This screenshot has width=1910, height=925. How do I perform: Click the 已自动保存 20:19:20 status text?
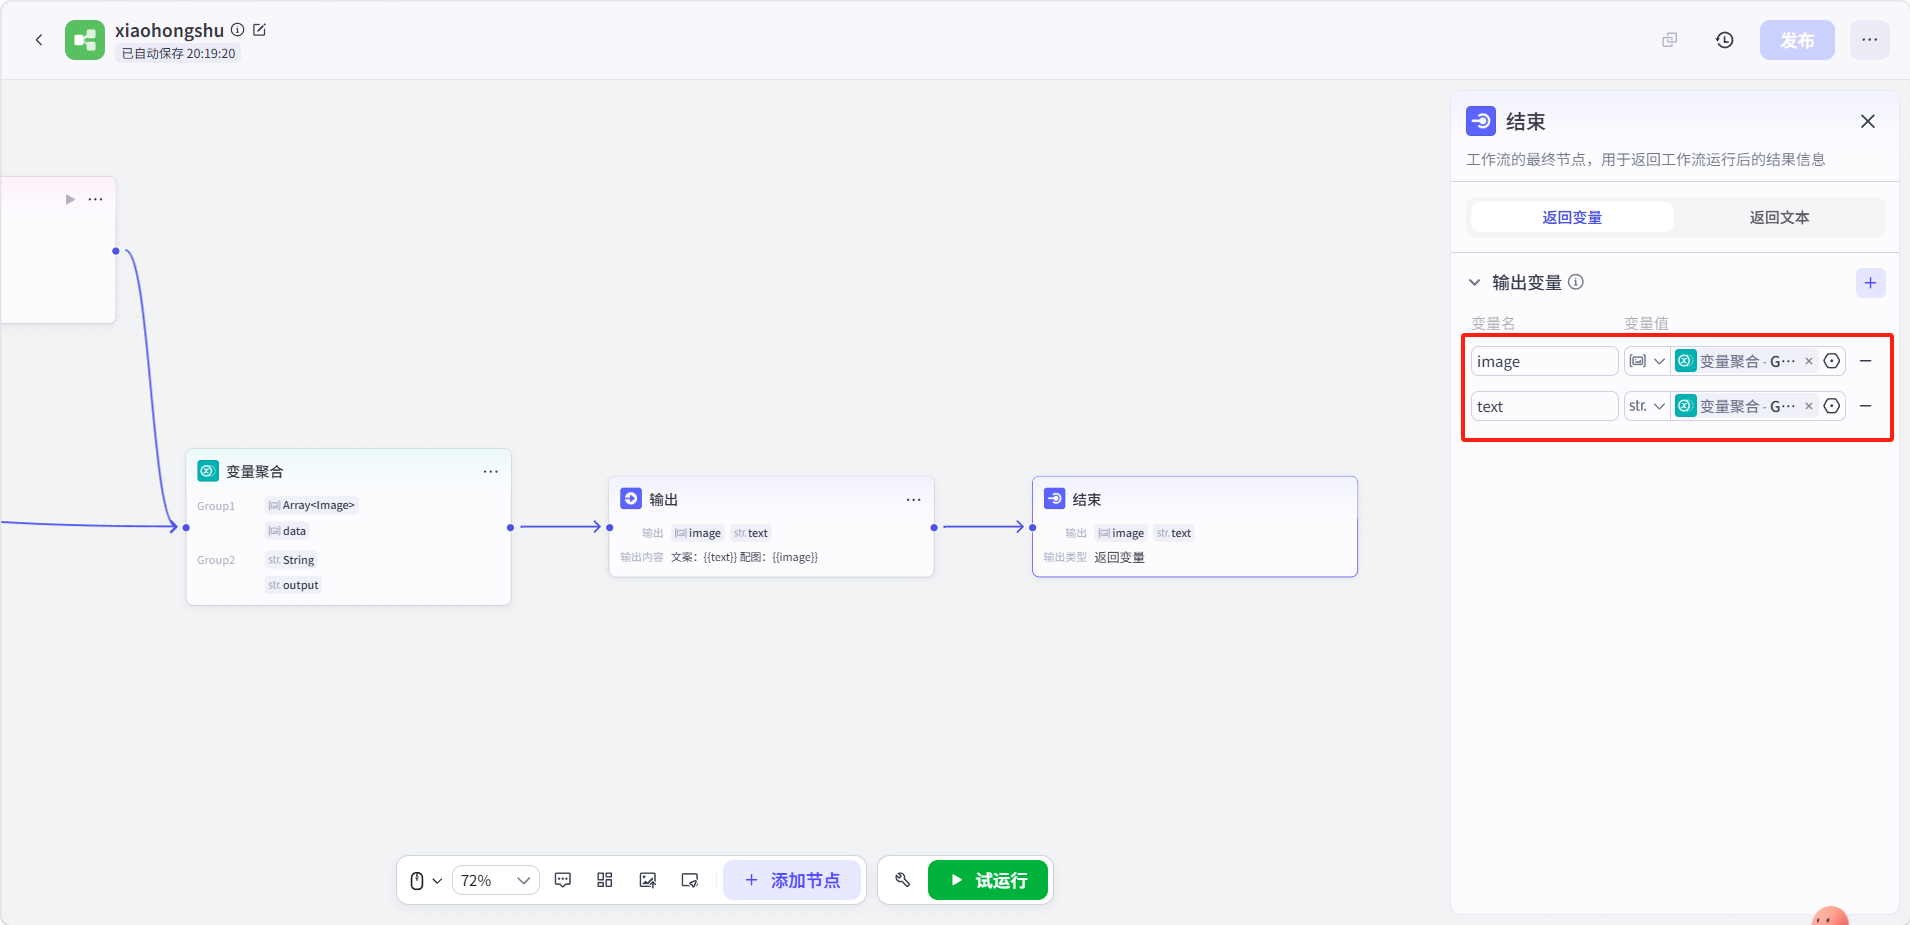point(179,54)
